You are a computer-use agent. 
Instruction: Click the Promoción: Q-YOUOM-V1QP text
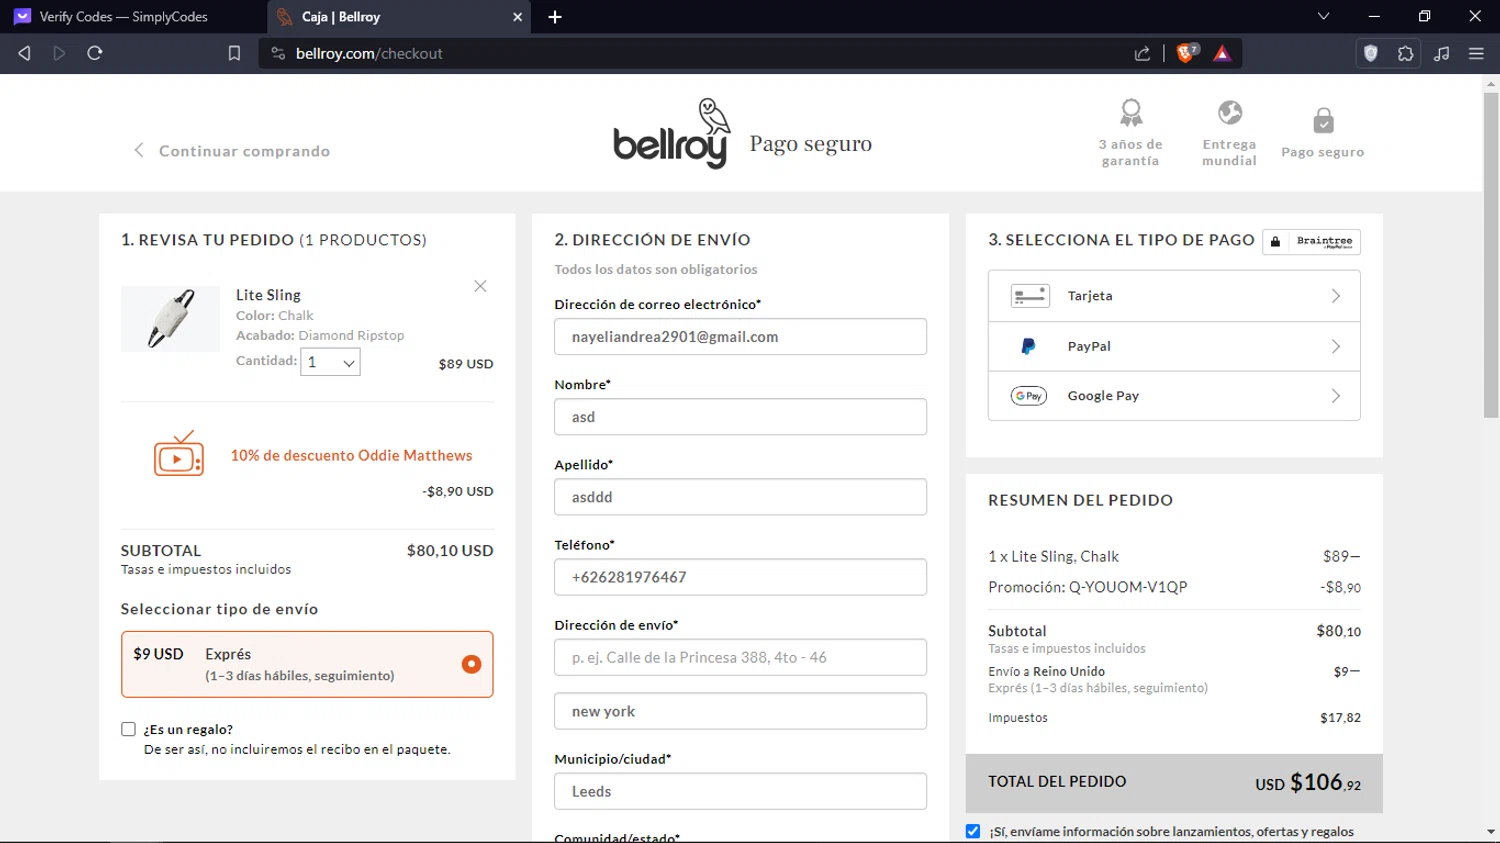pyautogui.click(x=1088, y=587)
